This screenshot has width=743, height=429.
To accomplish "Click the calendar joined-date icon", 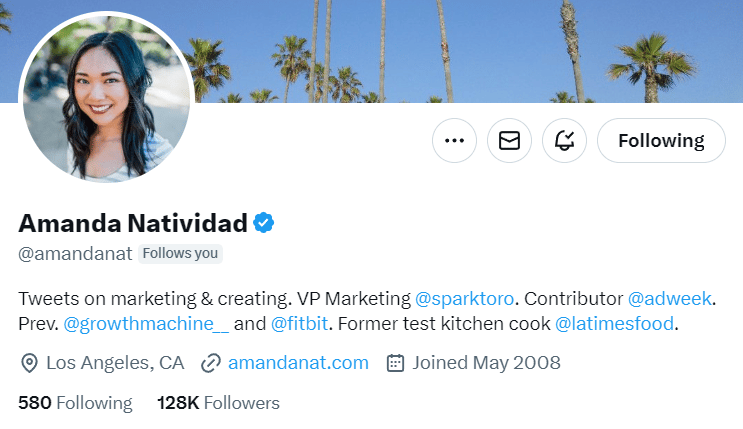I will point(395,362).
